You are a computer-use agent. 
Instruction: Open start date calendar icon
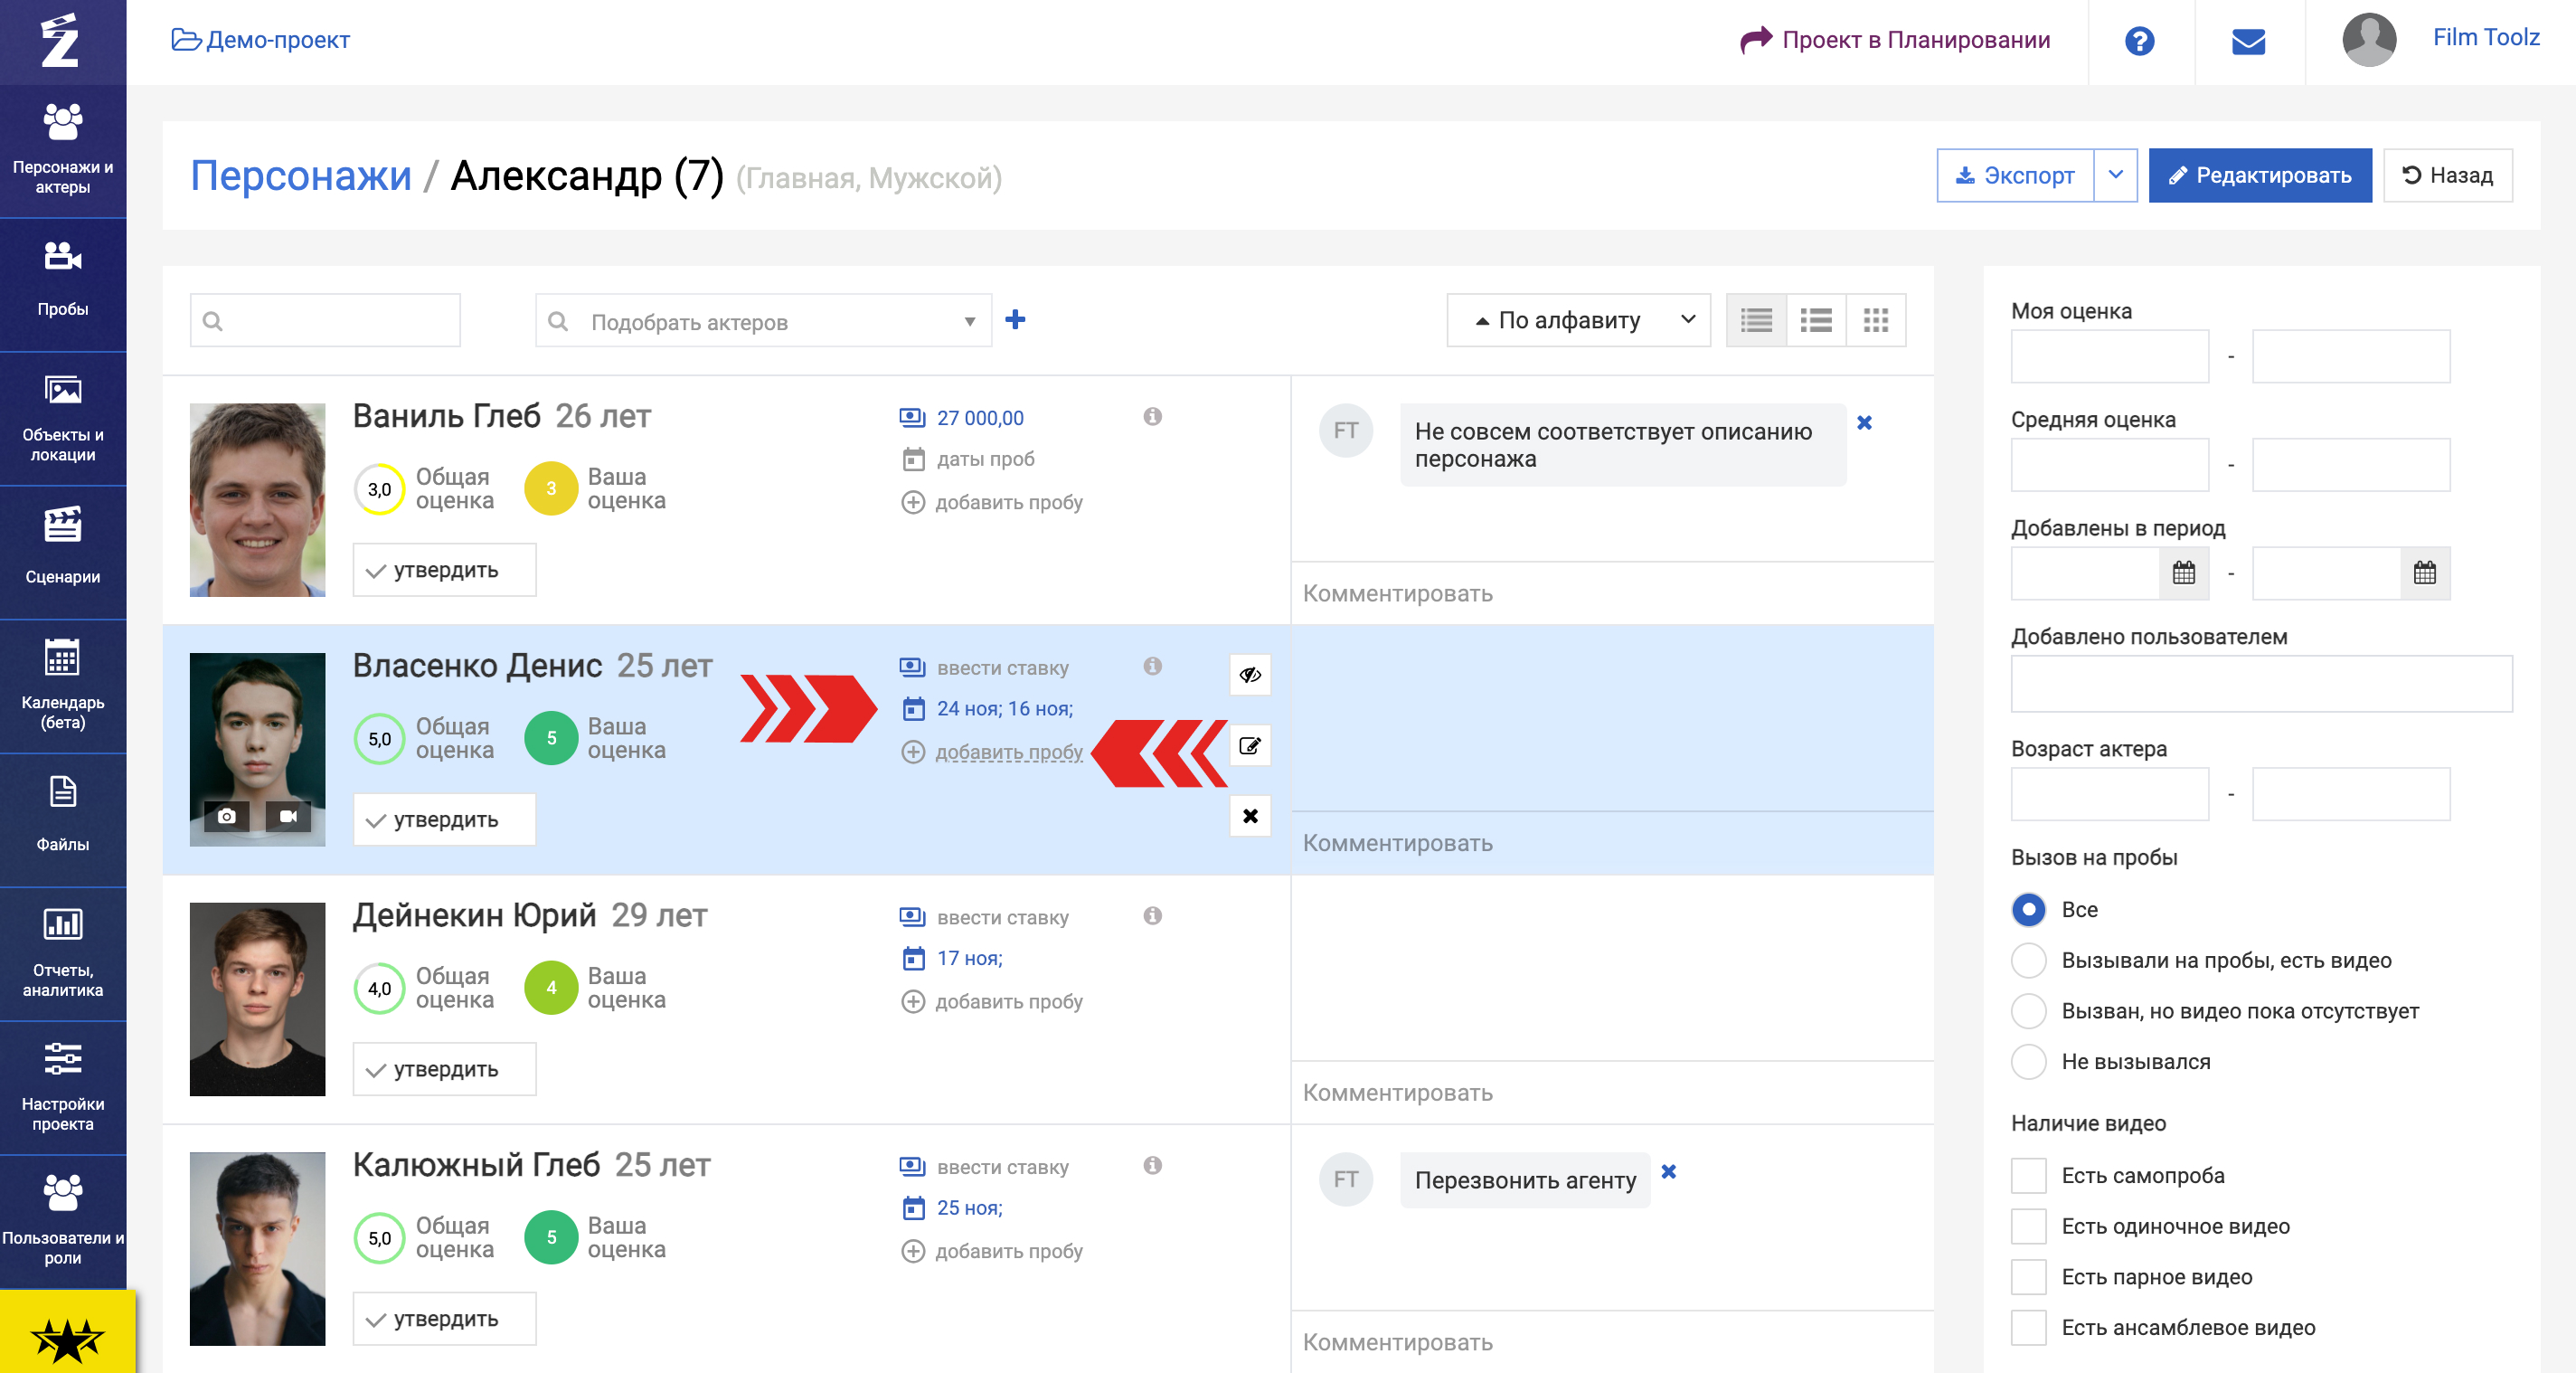pyautogui.click(x=2184, y=573)
